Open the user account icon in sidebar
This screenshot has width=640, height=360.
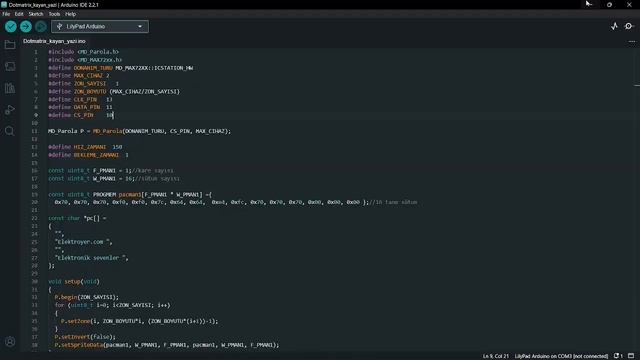pyautogui.click(x=10, y=342)
